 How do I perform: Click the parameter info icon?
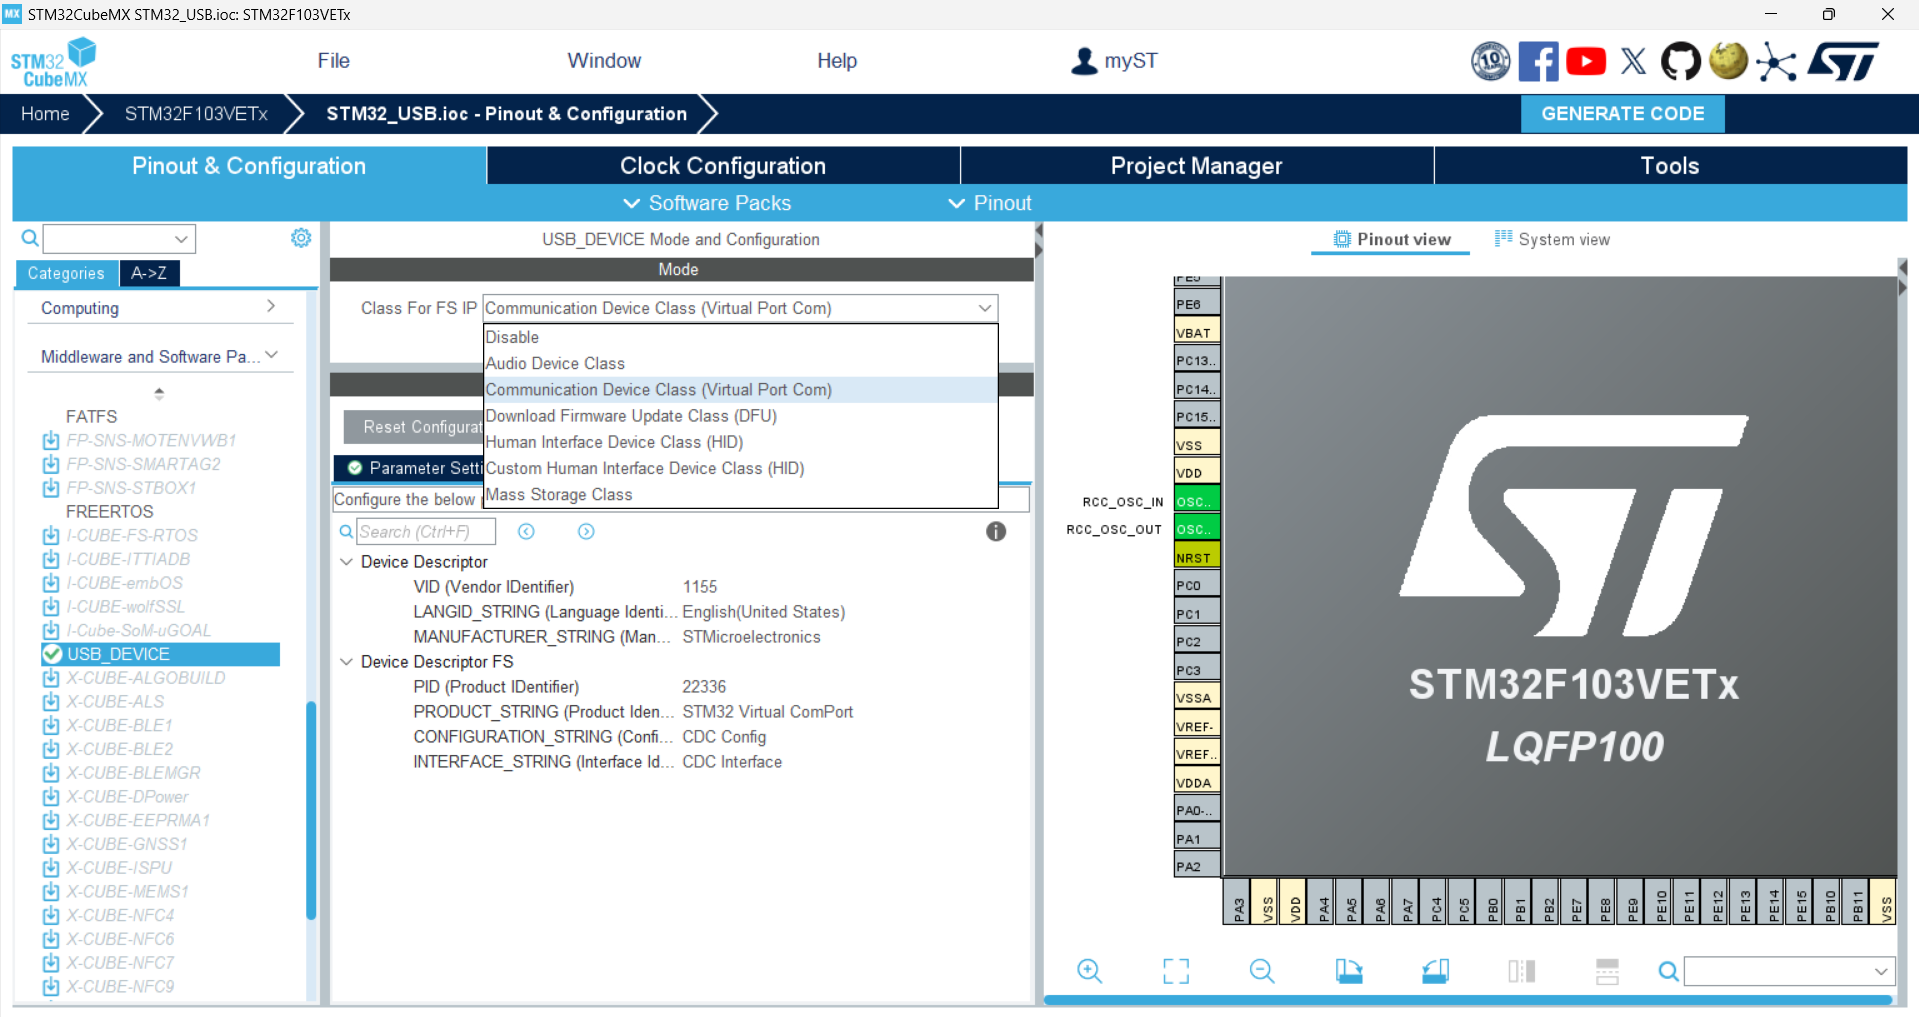(x=996, y=531)
